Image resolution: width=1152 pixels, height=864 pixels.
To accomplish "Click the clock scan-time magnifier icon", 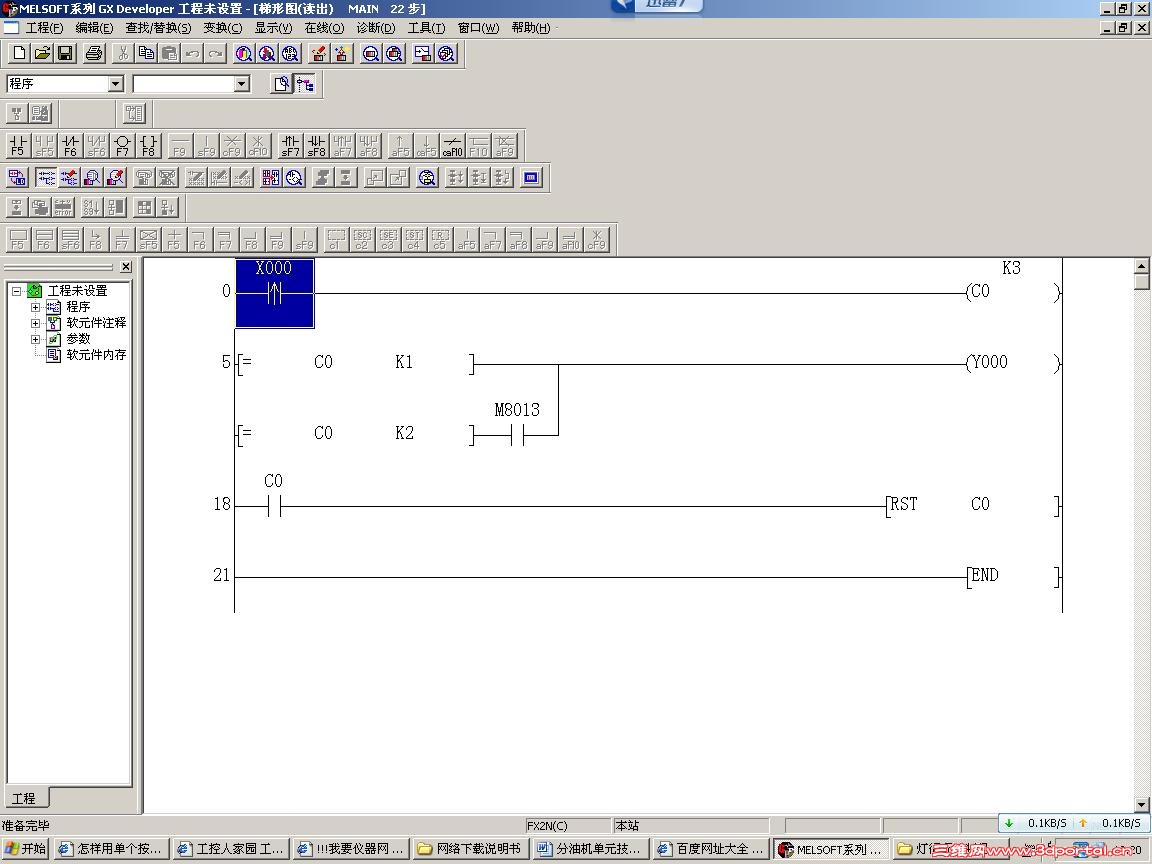I will (295, 178).
